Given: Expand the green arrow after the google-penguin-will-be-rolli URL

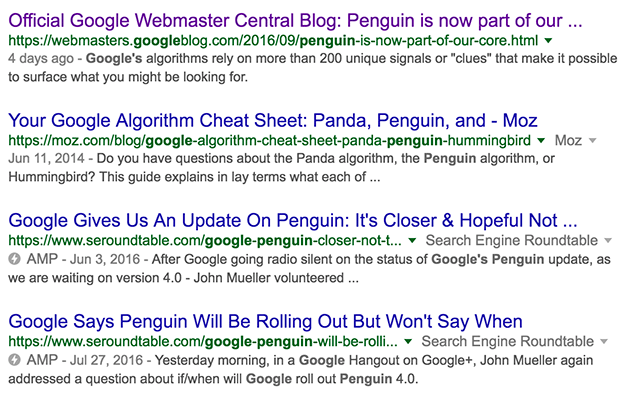Looking at the screenshot, I should (x=412, y=343).
